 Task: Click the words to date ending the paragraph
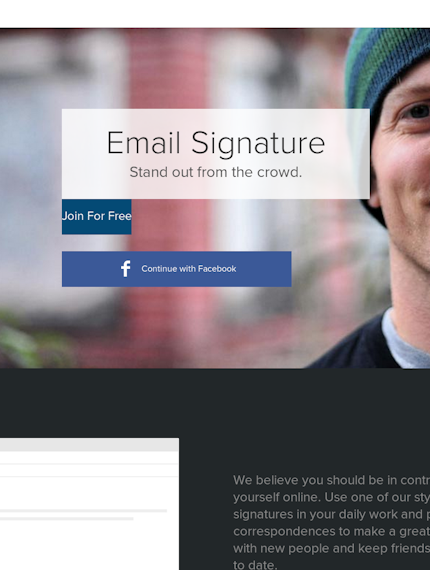tap(255, 565)
